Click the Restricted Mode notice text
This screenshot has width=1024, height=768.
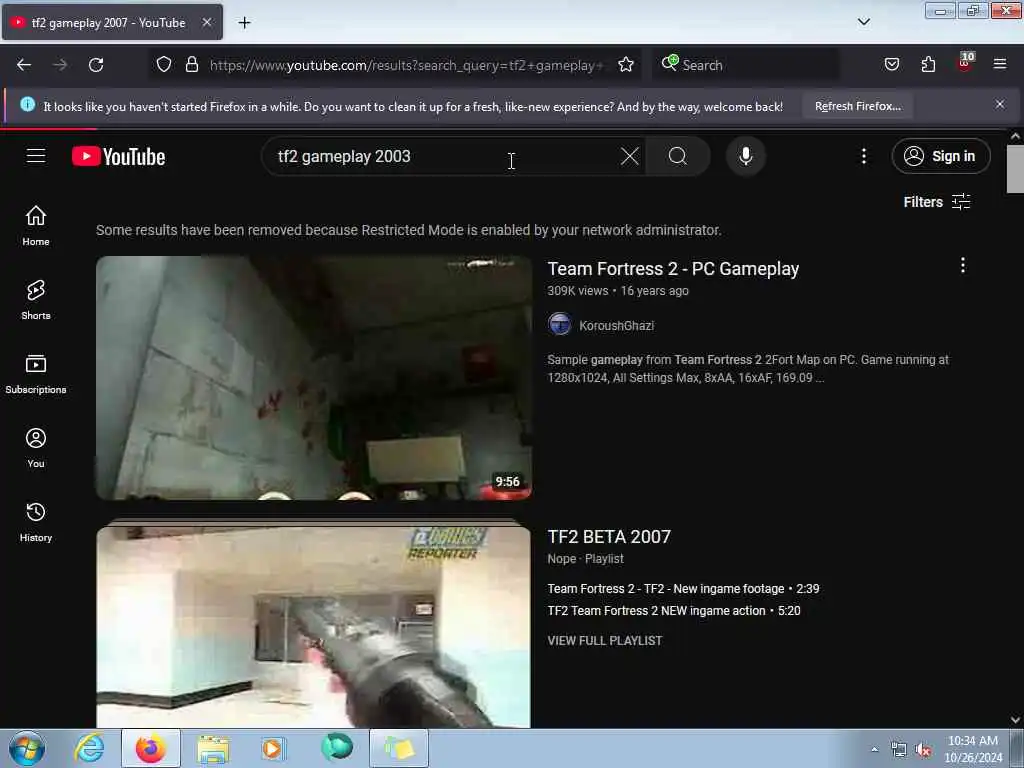point(409,230)
